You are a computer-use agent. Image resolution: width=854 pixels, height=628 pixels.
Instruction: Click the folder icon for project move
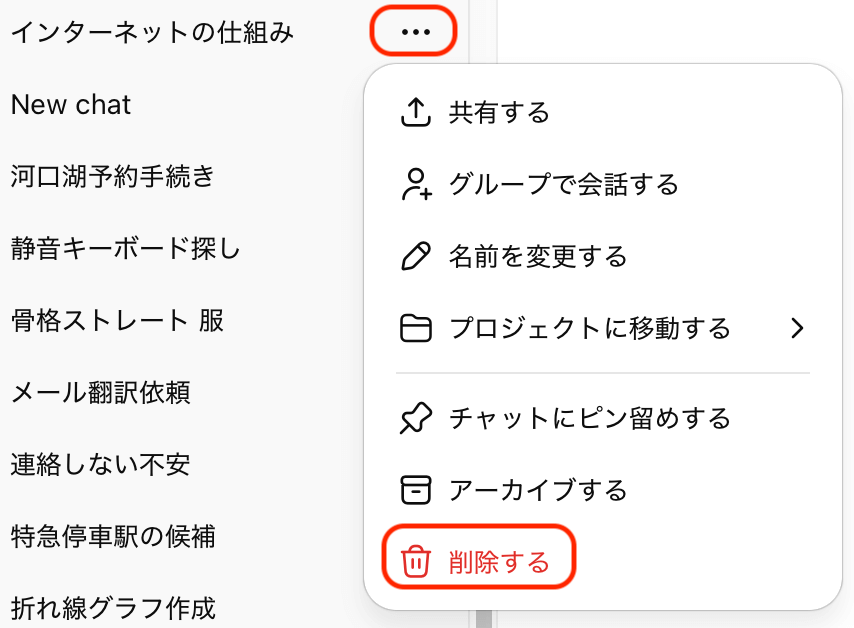[x=415, y=328]
